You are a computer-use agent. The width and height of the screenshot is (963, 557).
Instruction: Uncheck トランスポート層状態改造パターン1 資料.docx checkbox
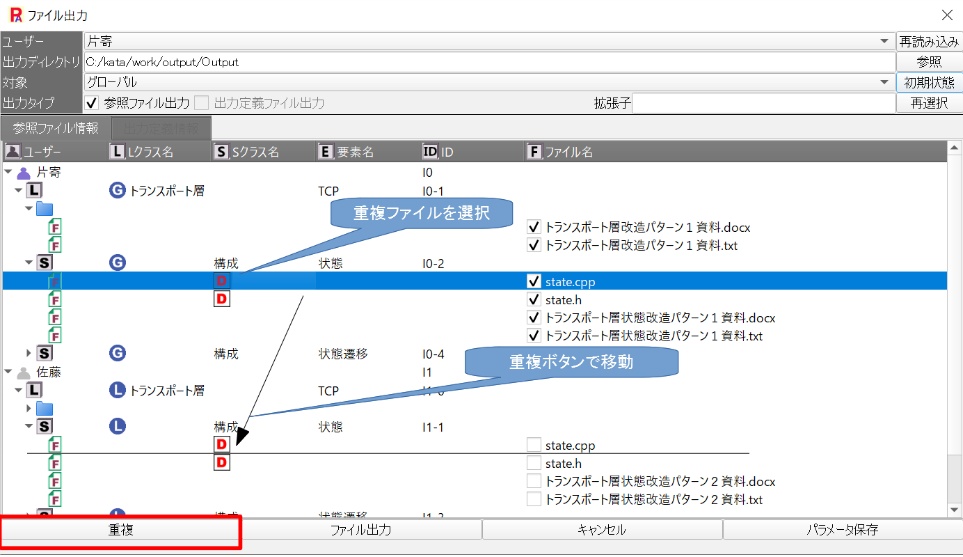coord(534,317)
